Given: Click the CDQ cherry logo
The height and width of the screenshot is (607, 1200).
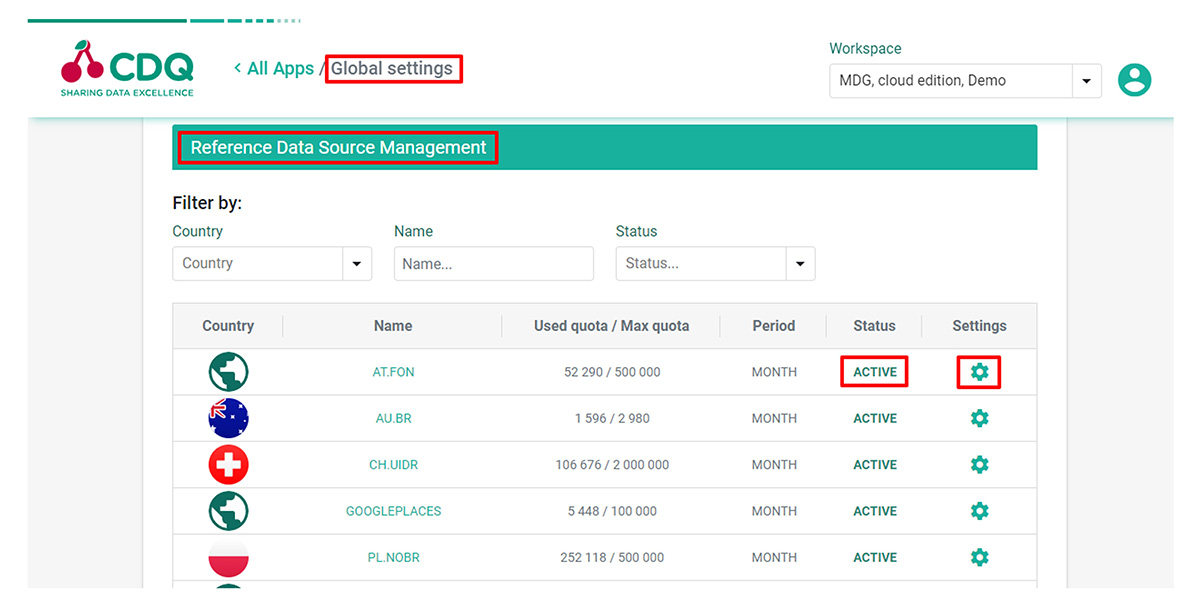Looking at the screenshot, I should (x=127, y=68).
